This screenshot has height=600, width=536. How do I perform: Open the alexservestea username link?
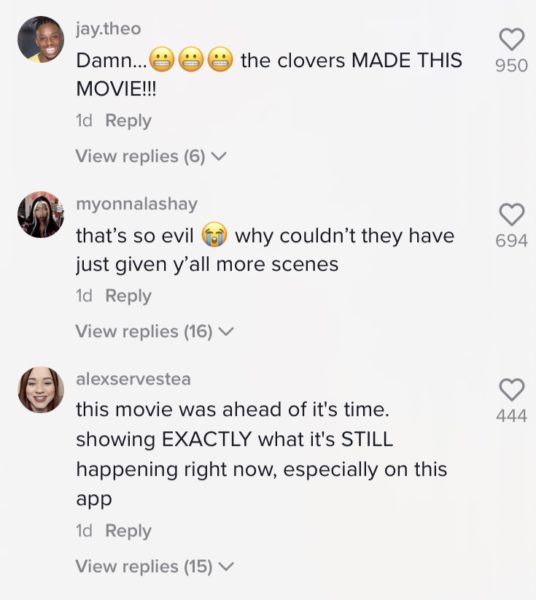tap(133, 379)
